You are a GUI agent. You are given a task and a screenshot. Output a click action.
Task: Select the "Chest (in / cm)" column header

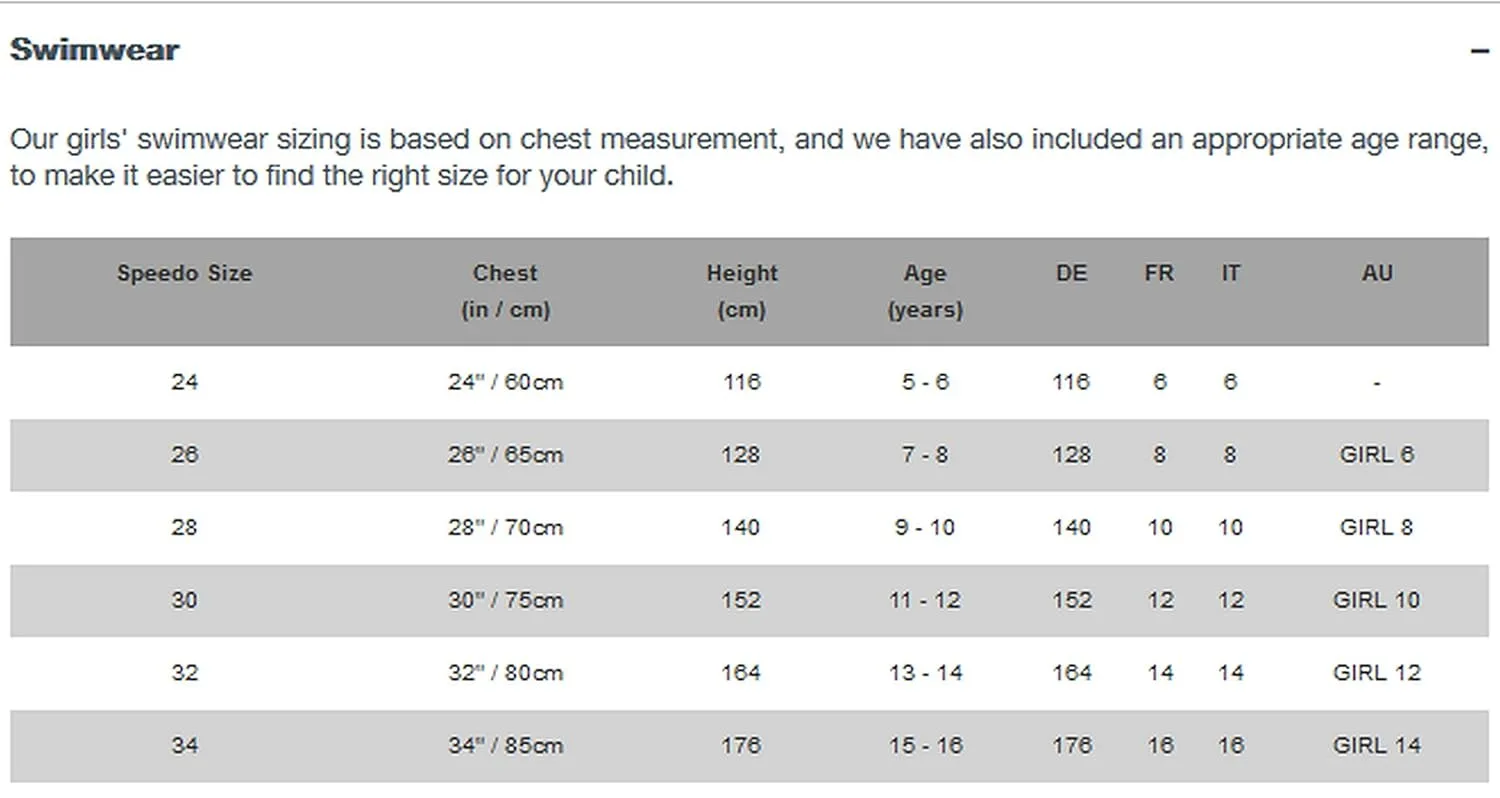point(505,291)
